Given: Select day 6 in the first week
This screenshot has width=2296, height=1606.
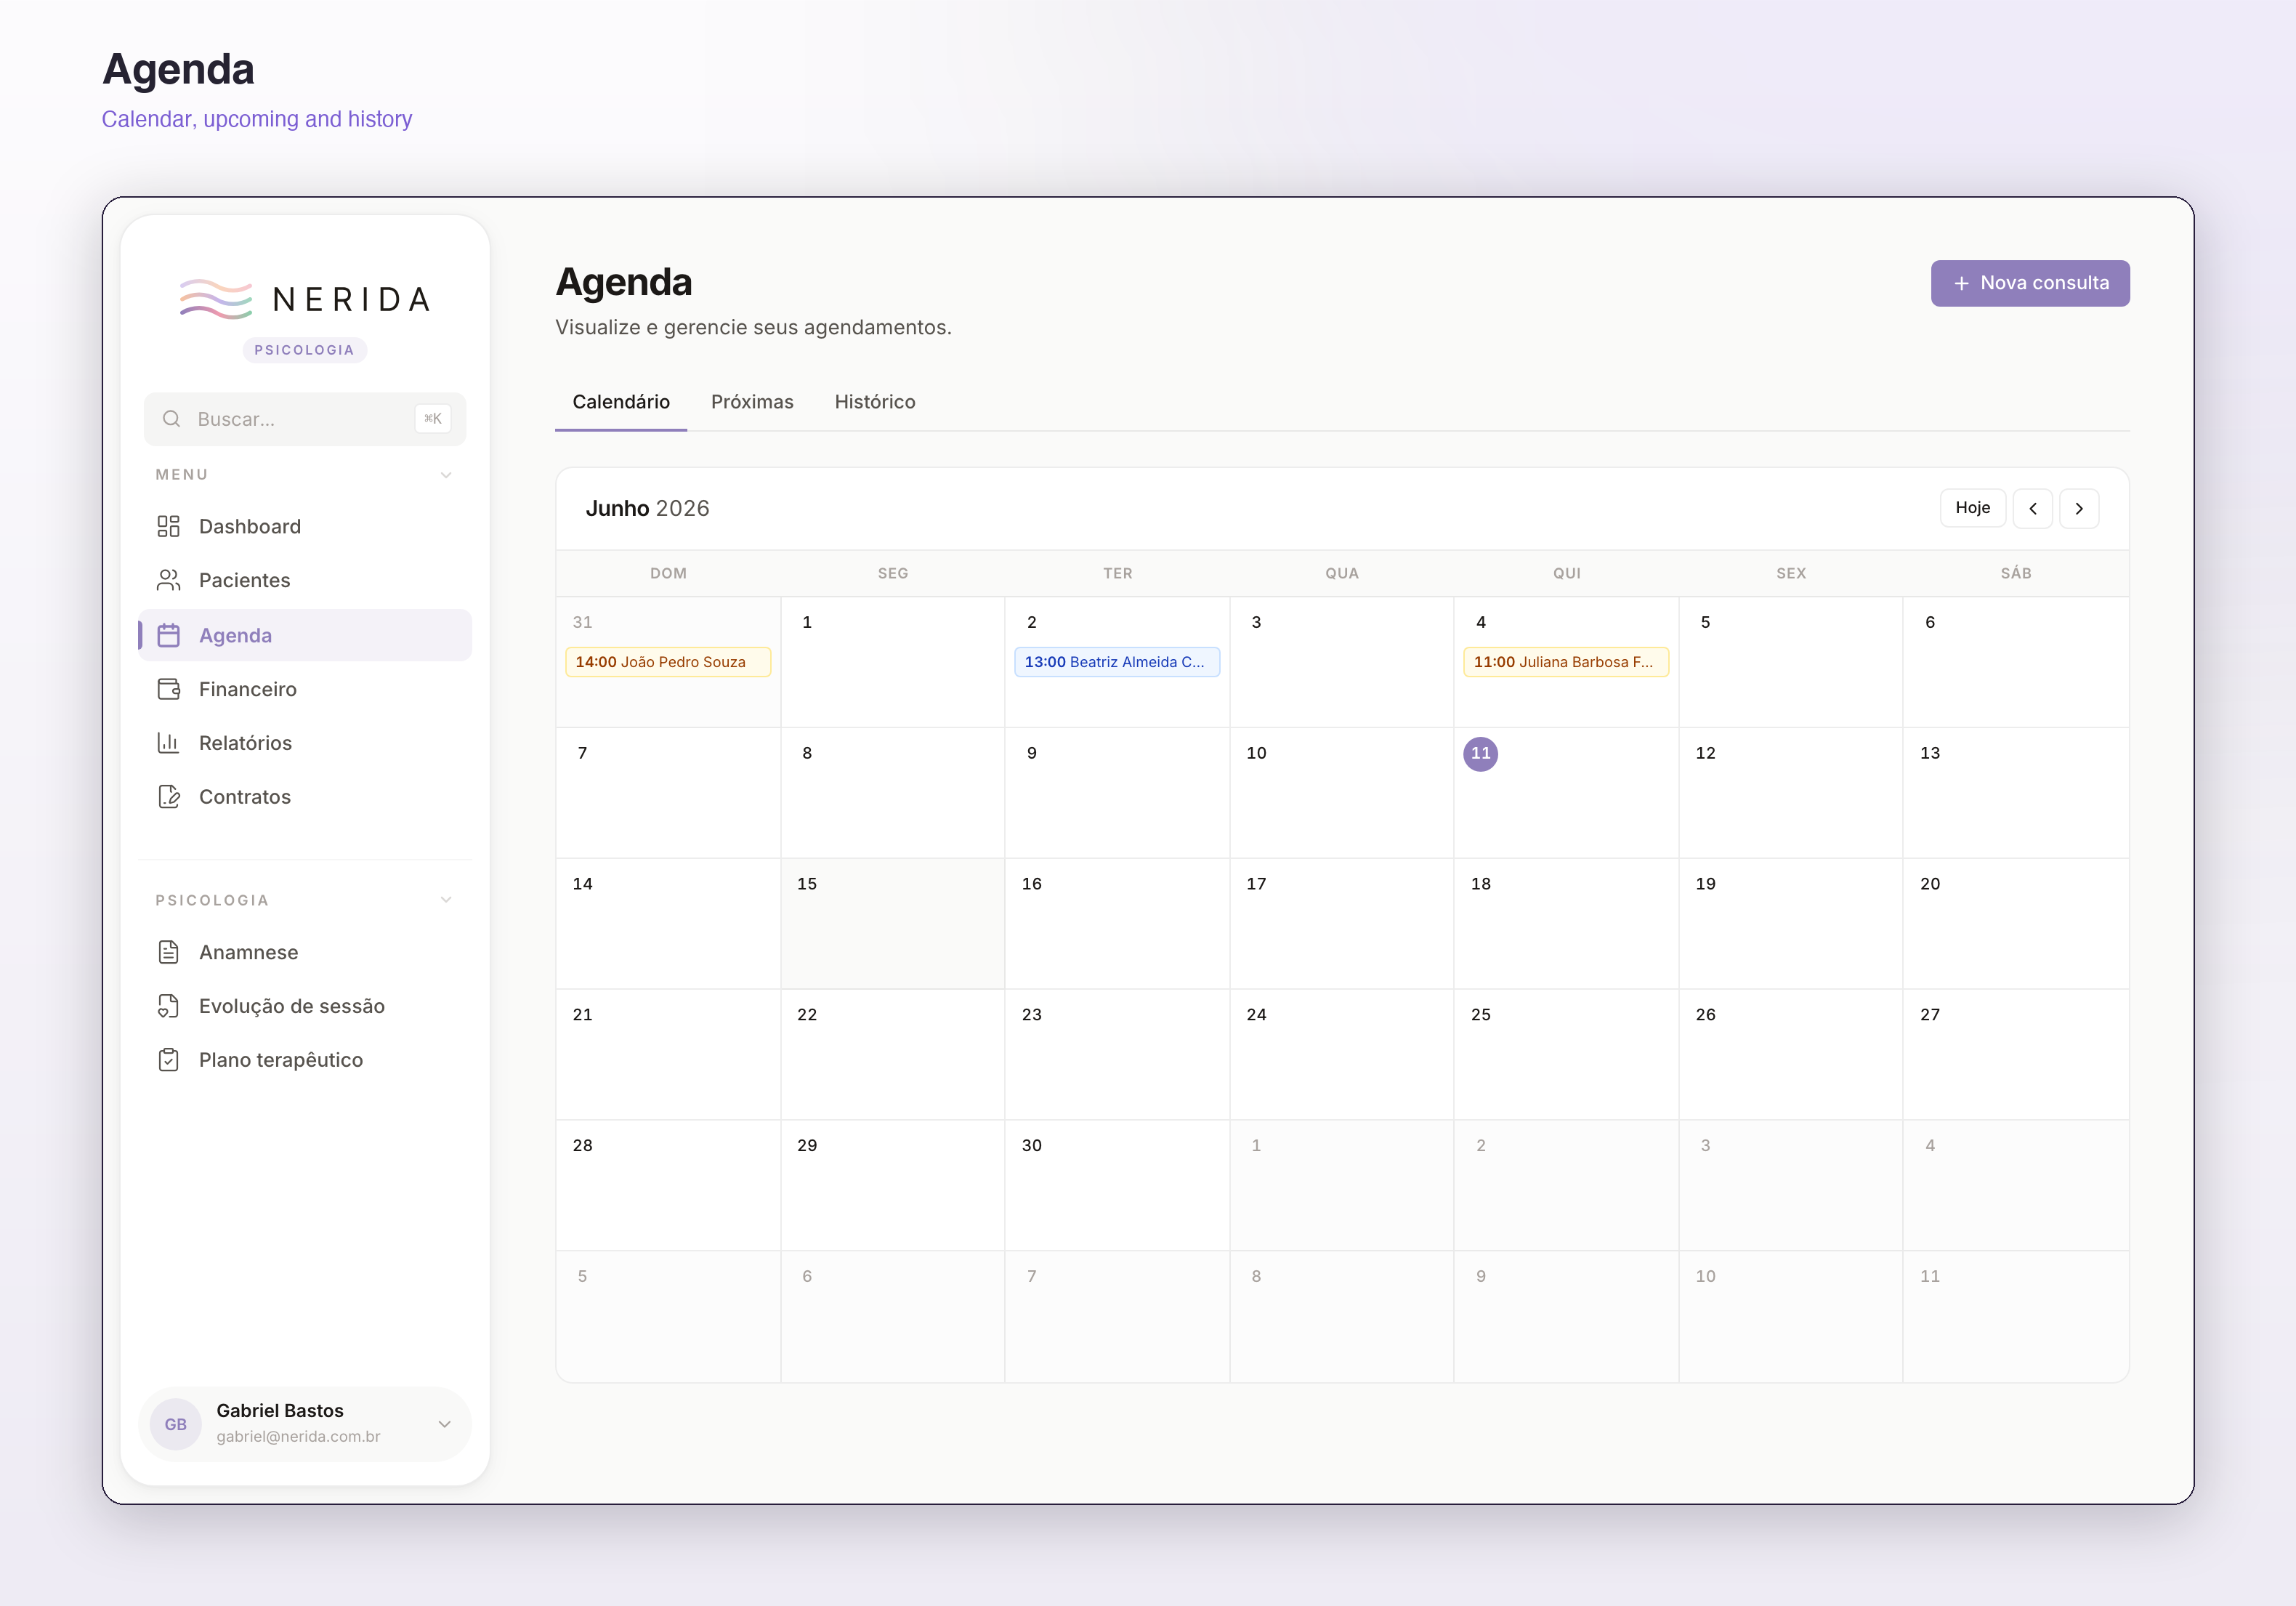Looking at the screenshot, I should pyautogui.click(x=2015, y=662).
